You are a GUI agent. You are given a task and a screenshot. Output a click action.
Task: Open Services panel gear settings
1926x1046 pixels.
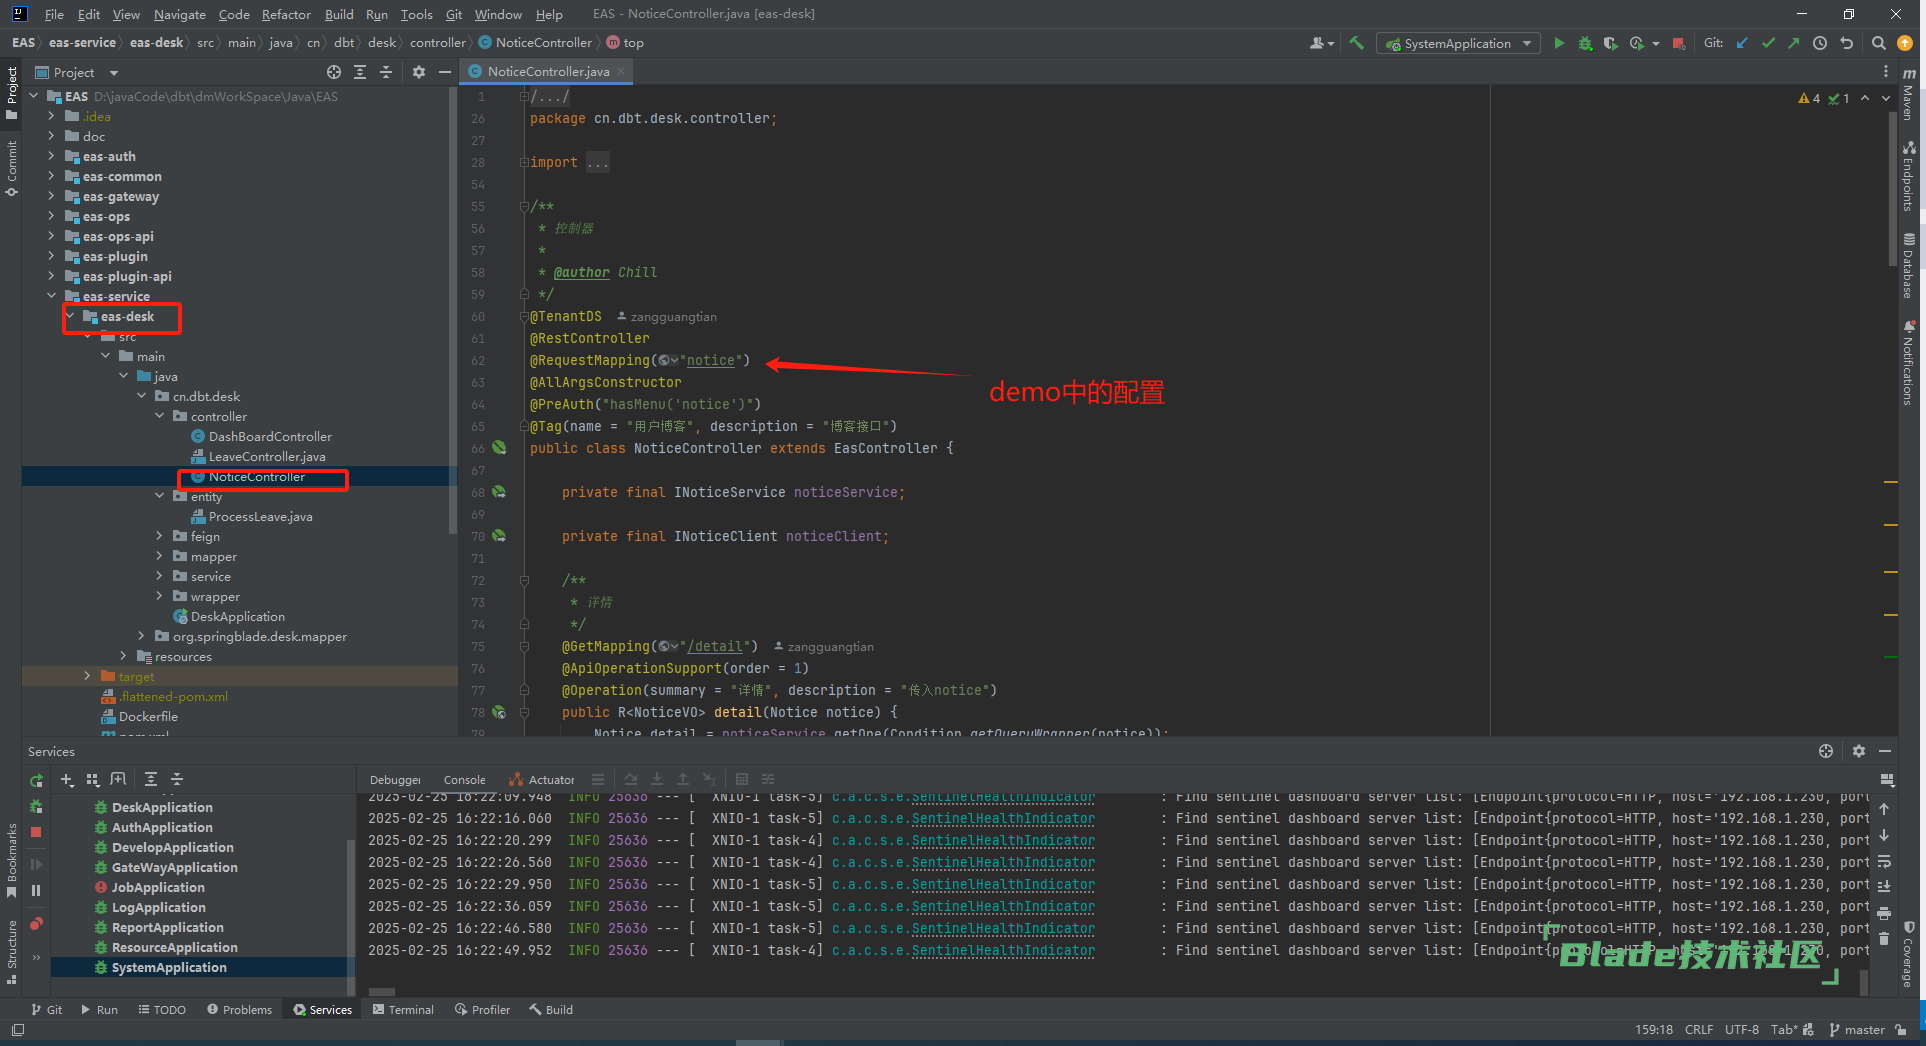click(1858, 751)
